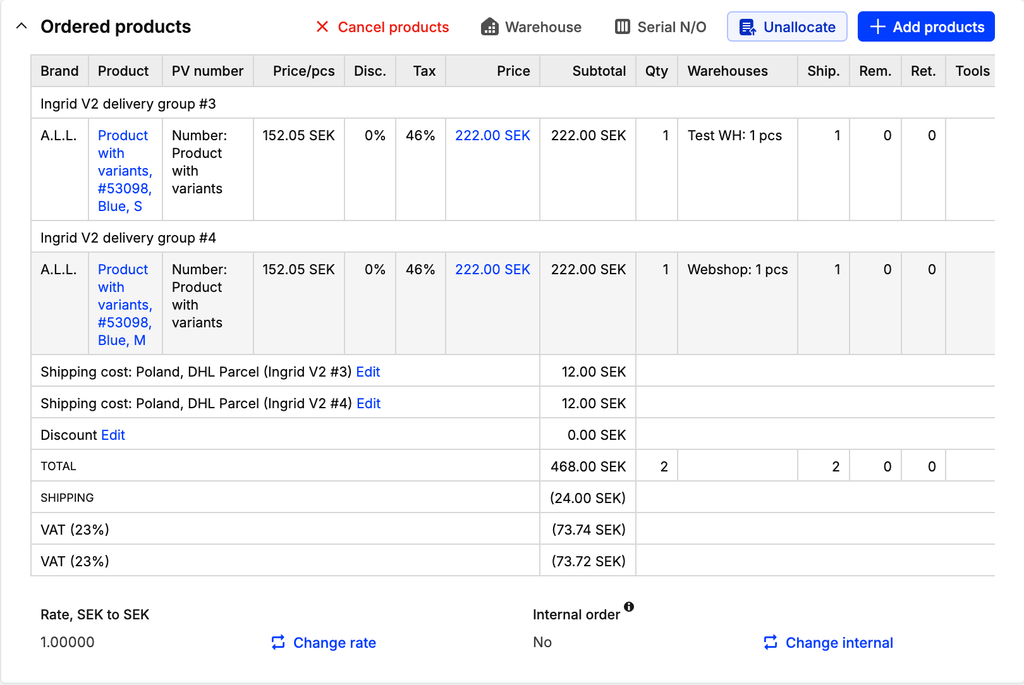The image size is (1024, 685).
Task: Click the 222.00 SEK price in group #3
Action: tap(492, 135)
